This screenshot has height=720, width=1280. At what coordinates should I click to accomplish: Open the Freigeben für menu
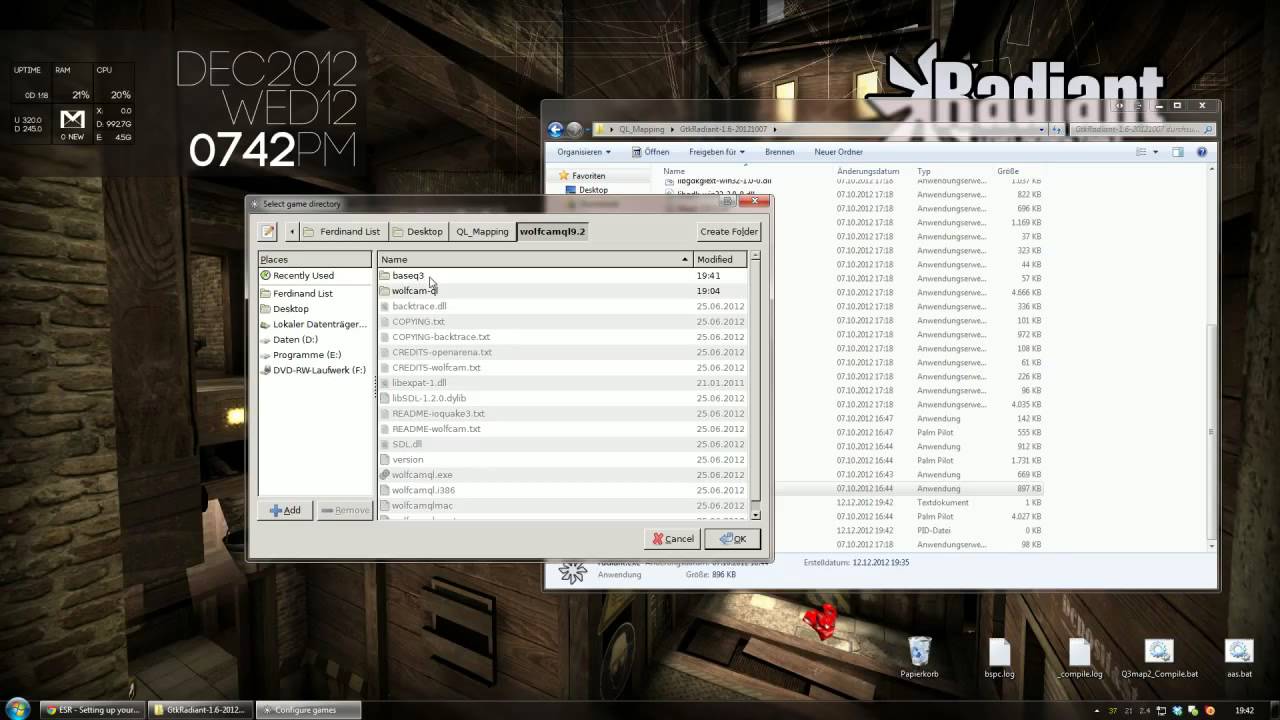click(x=716, y=152)
